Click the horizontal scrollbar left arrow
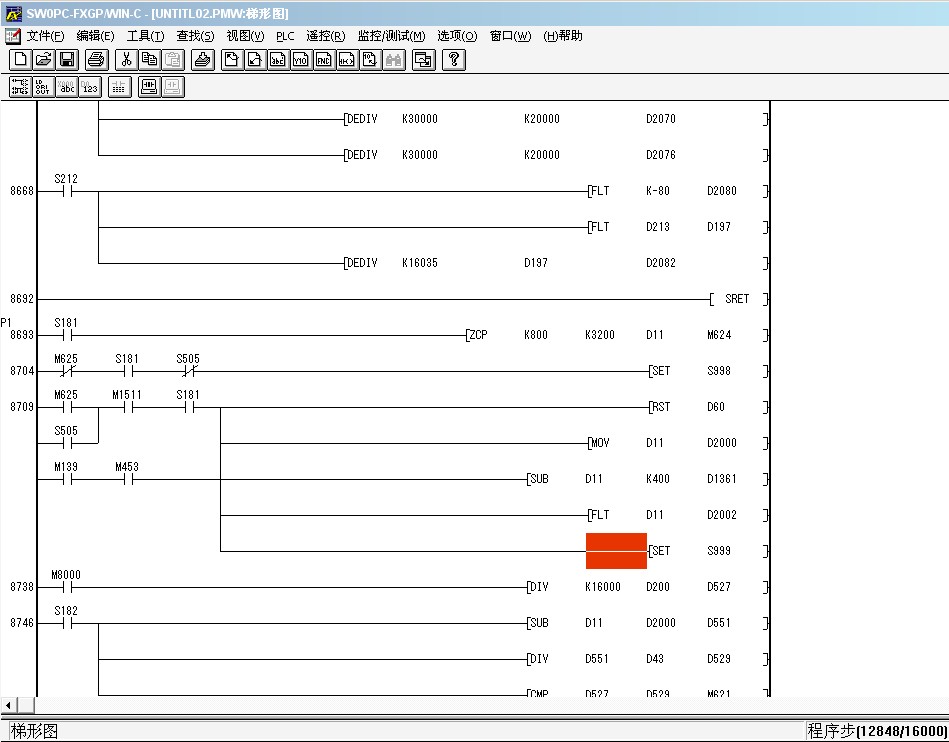Screen dimensions: 949x742 tap(9, 705)
